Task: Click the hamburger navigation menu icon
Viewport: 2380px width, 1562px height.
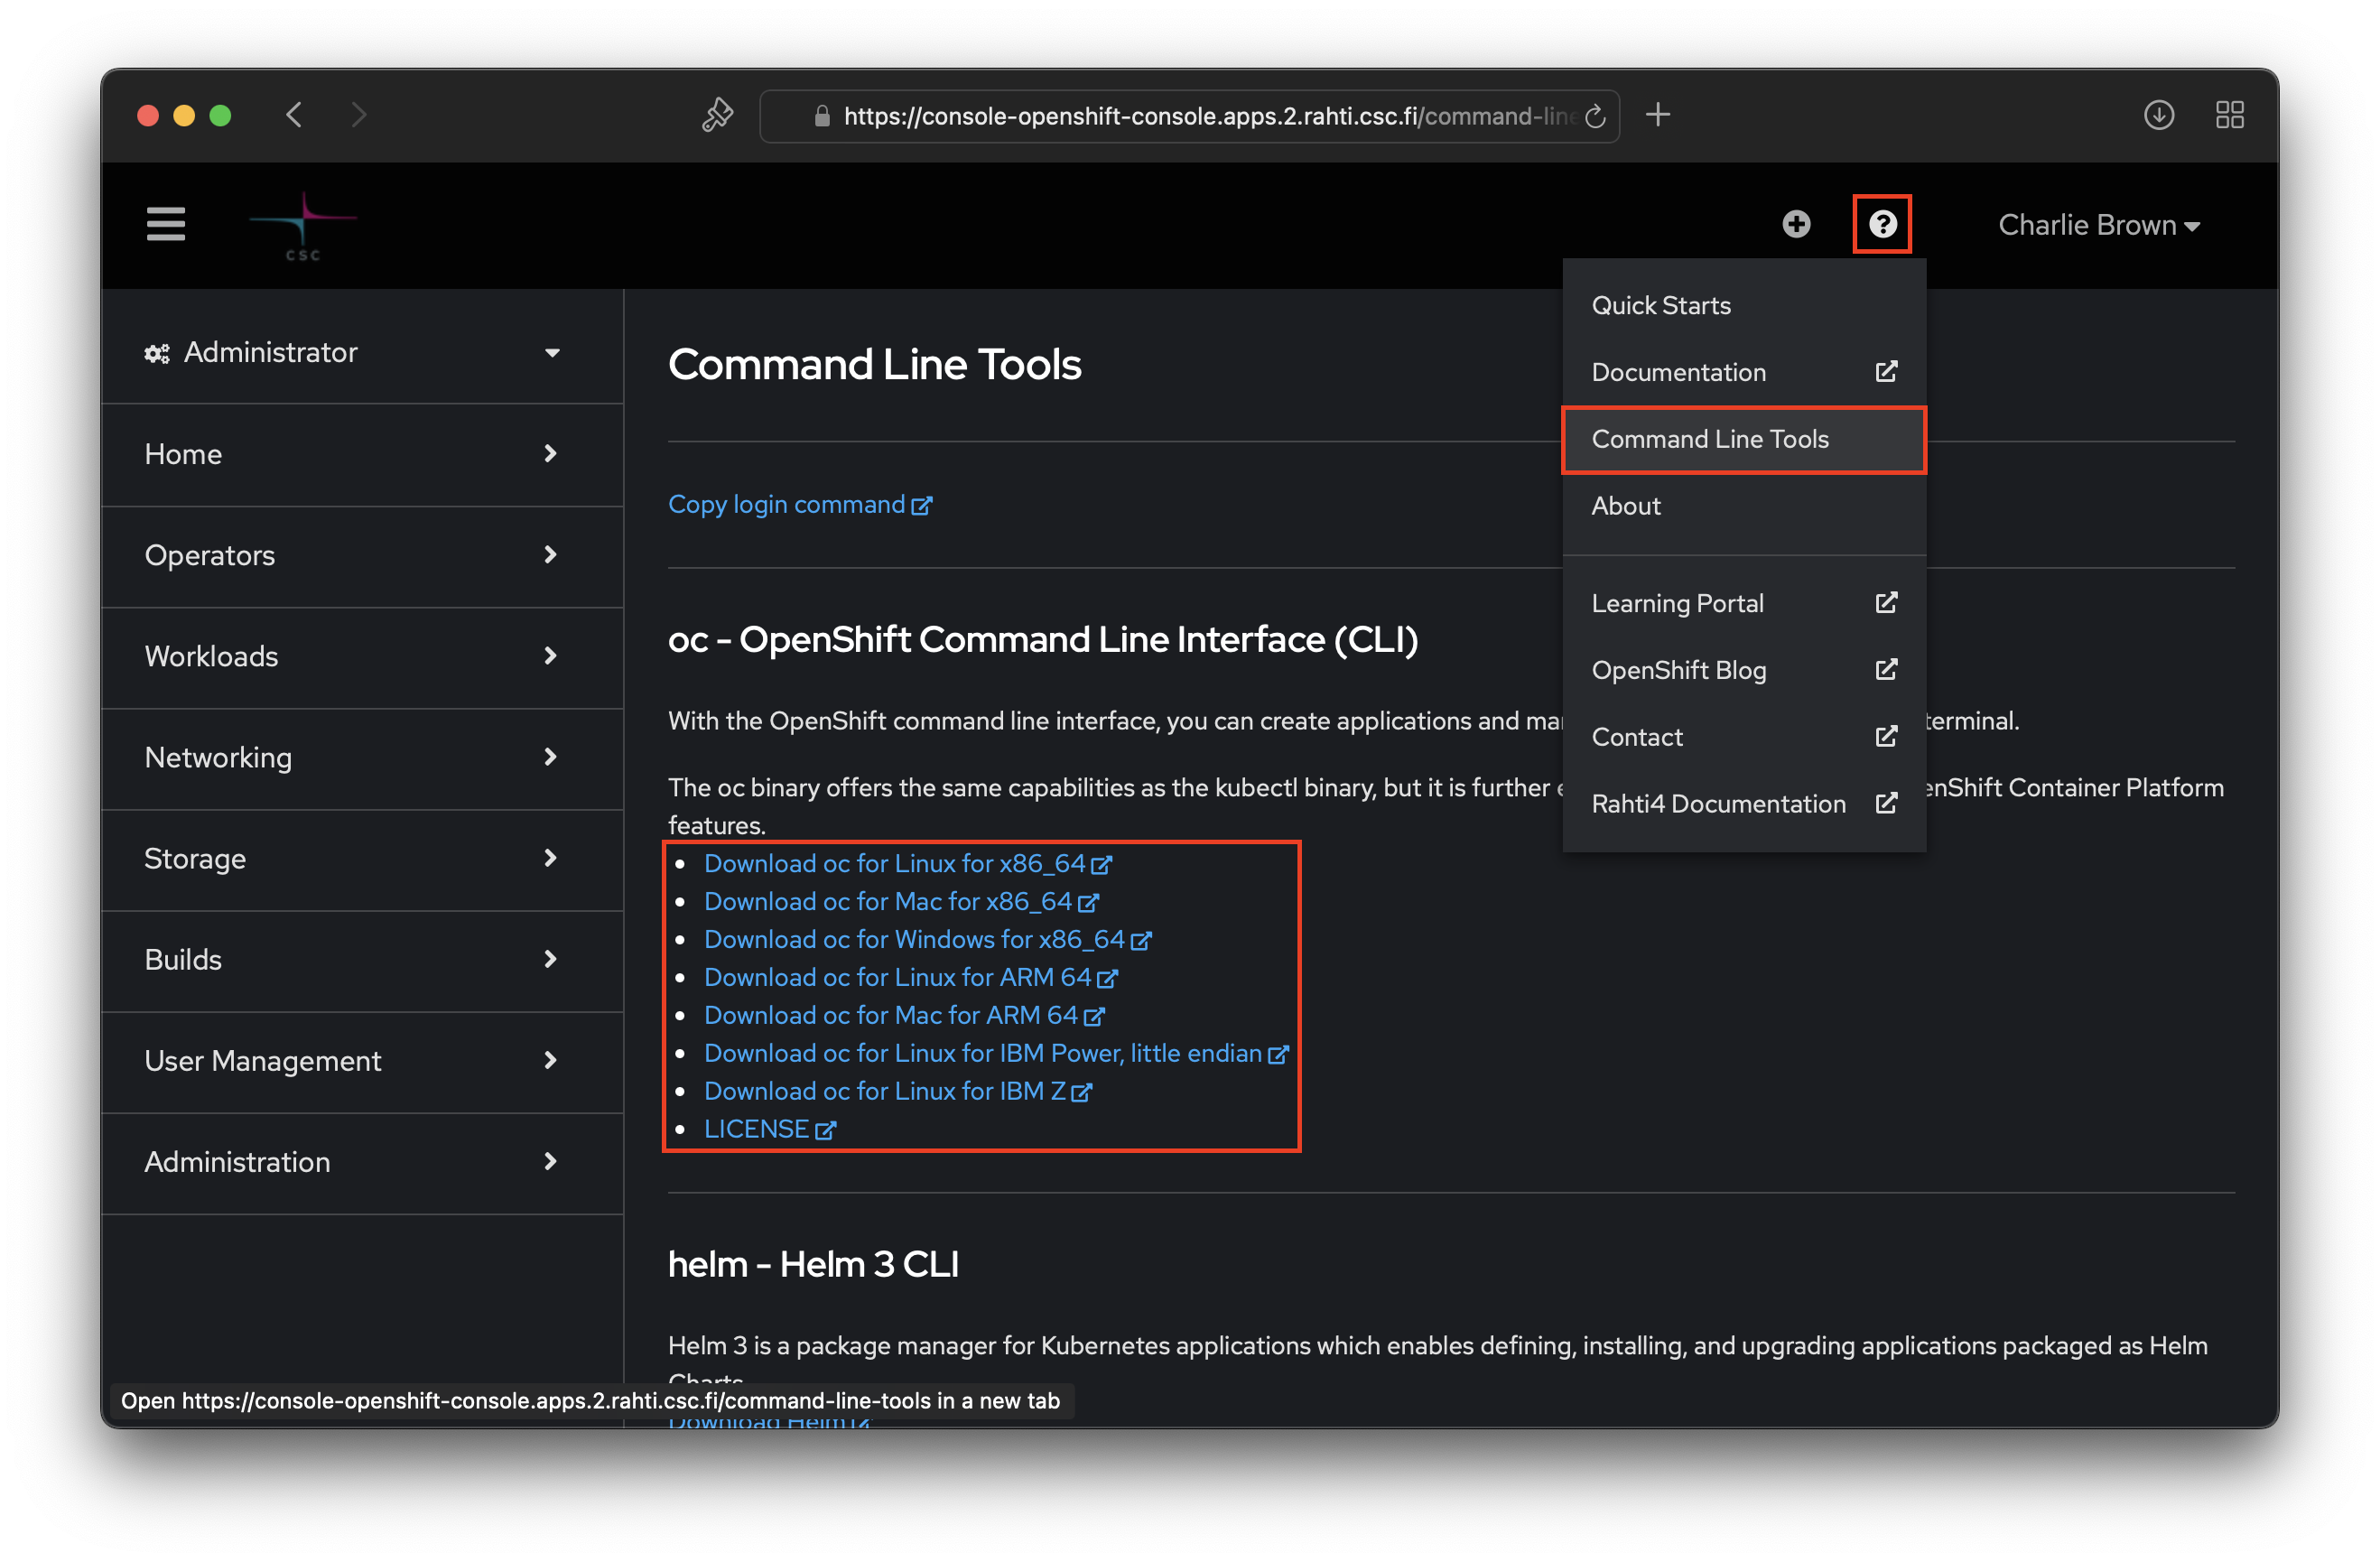Action: 165,224
